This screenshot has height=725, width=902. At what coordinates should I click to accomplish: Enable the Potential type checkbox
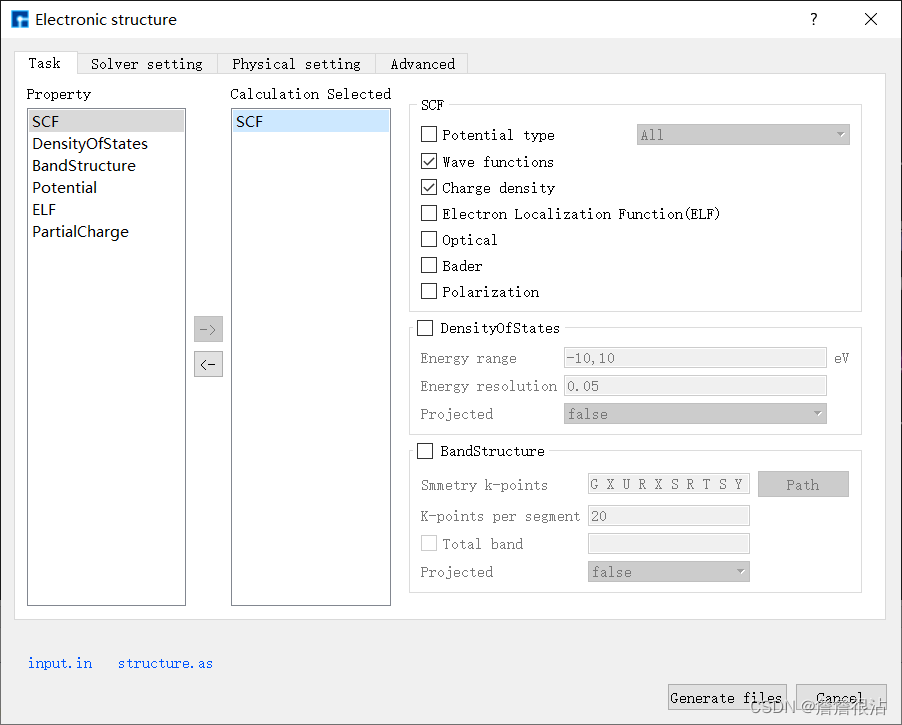coord(429,134)
